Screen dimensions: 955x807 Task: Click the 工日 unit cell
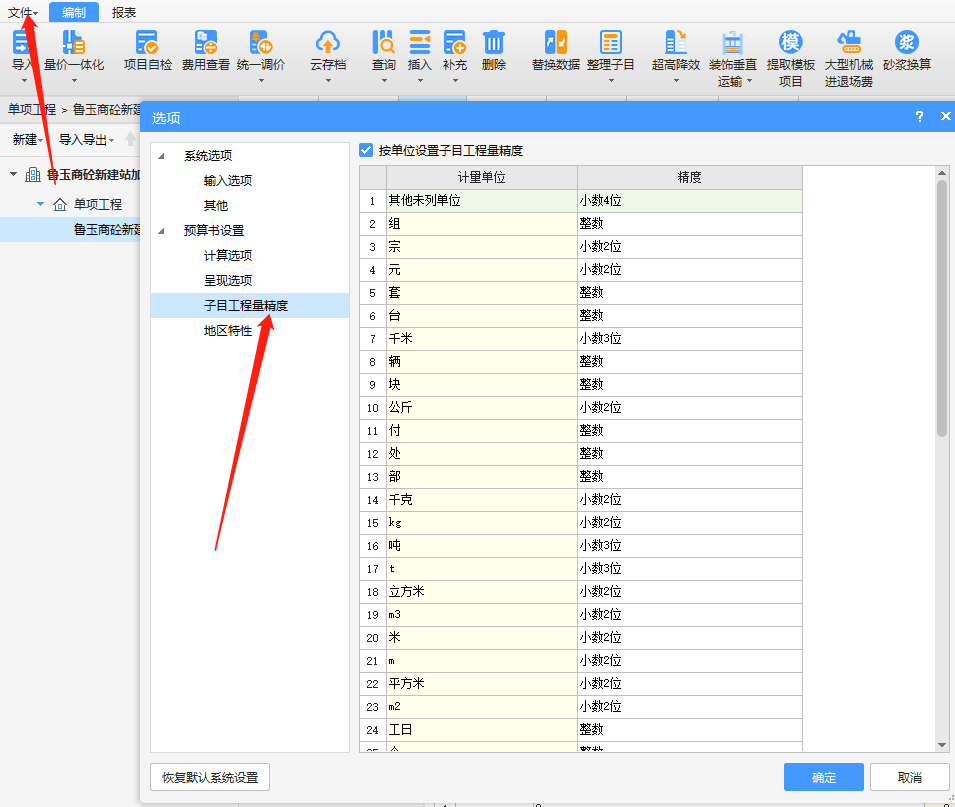click(x=482, y=730)
